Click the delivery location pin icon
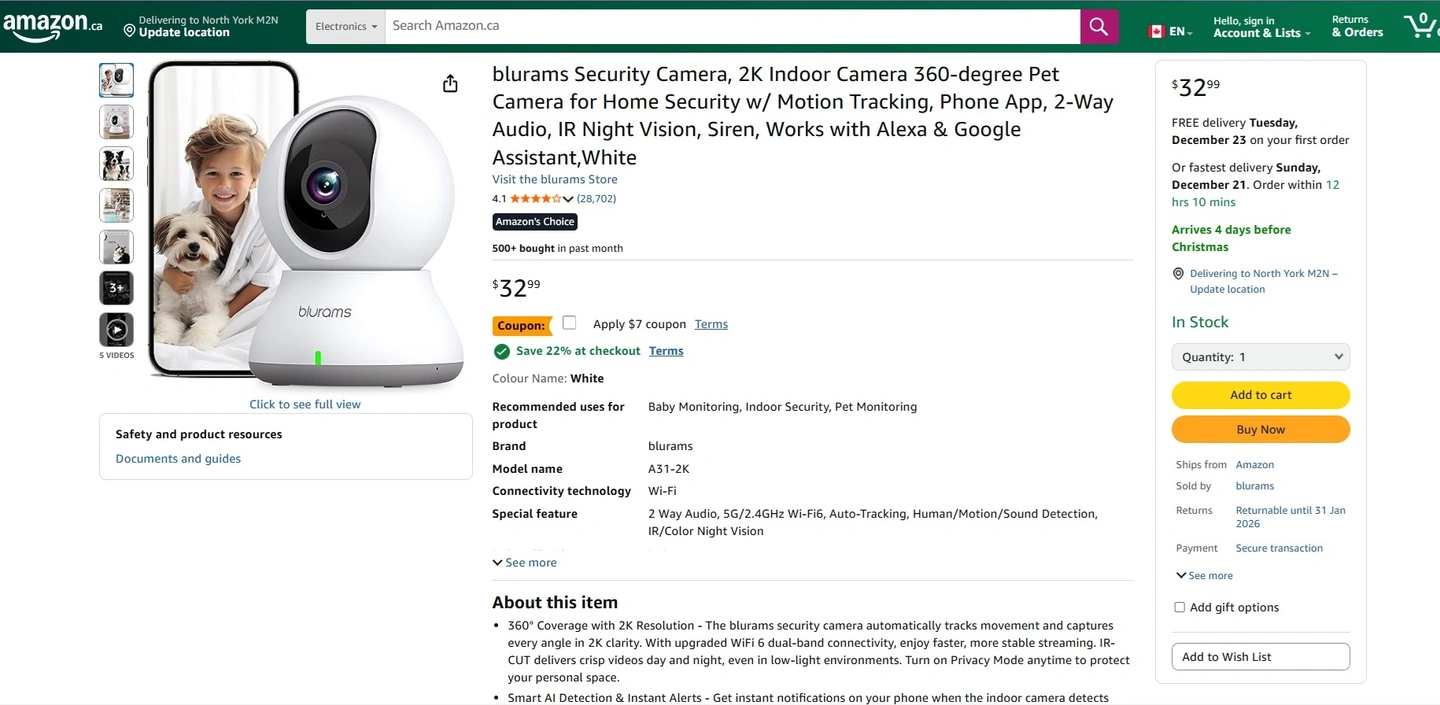The width and height of the screenshot is (1440, 705). pos(129,31)
